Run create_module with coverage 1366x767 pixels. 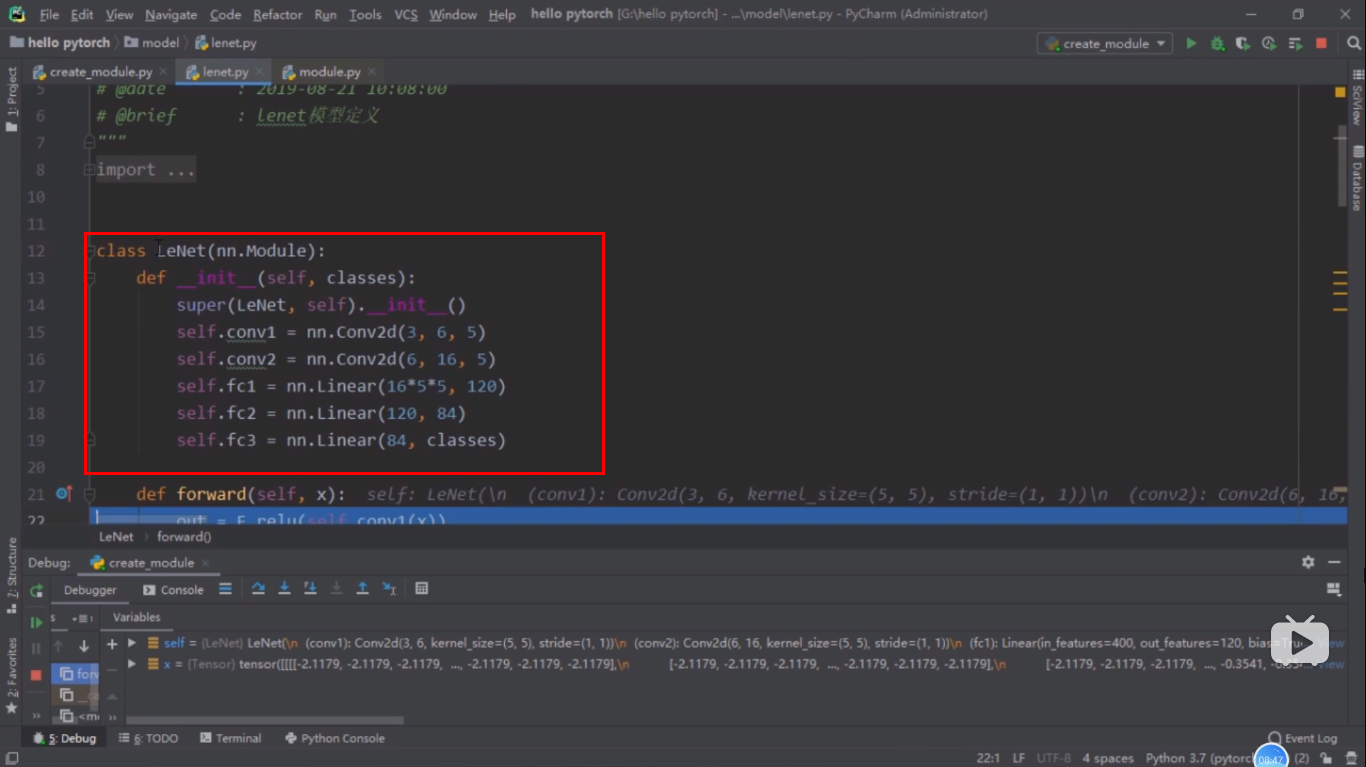[1243, 43]
